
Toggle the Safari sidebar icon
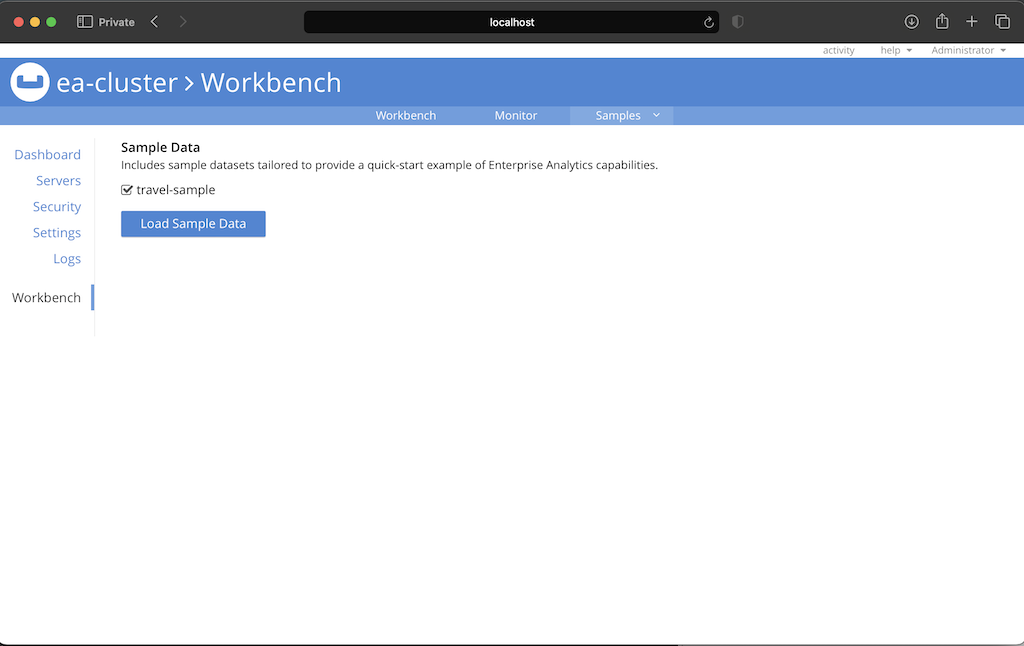click(85, 22)
